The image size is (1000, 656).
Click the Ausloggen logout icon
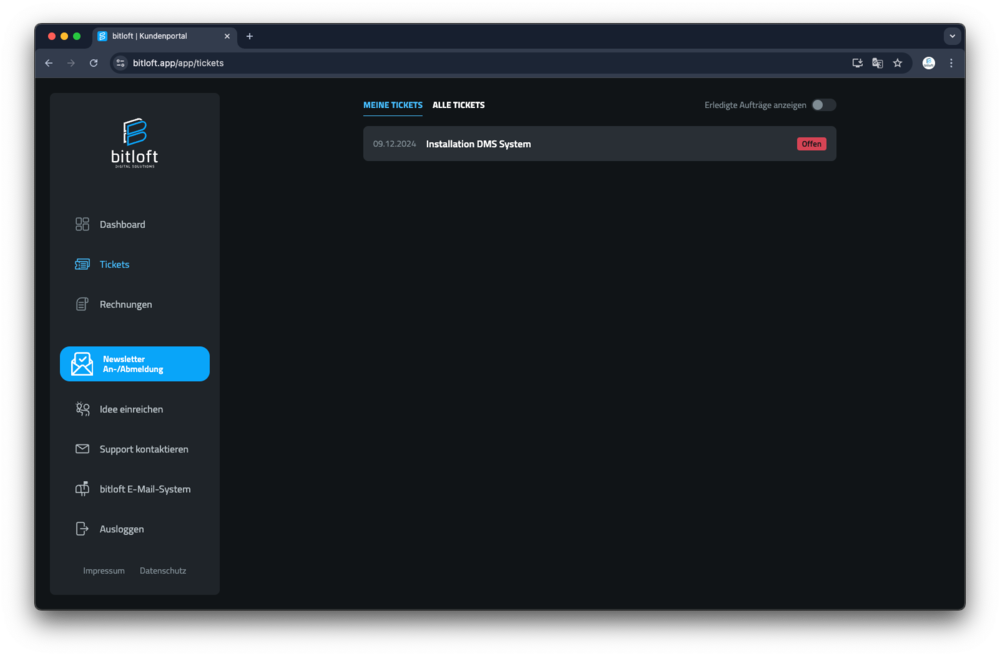[x=82, y=529]
